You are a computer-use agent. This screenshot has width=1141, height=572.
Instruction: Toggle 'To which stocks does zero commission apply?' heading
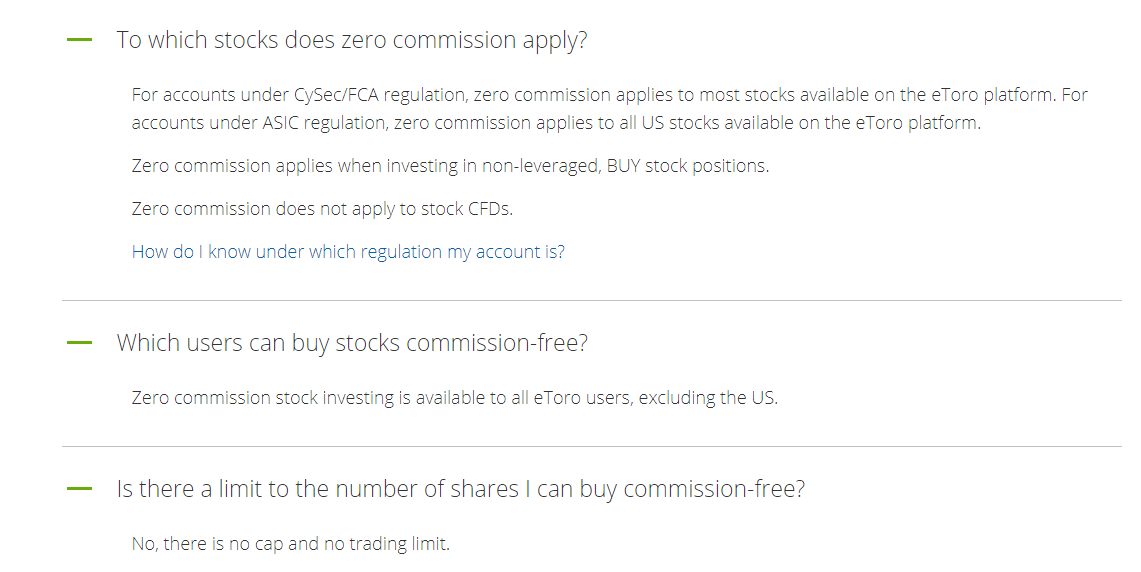[x=351, y=40]
